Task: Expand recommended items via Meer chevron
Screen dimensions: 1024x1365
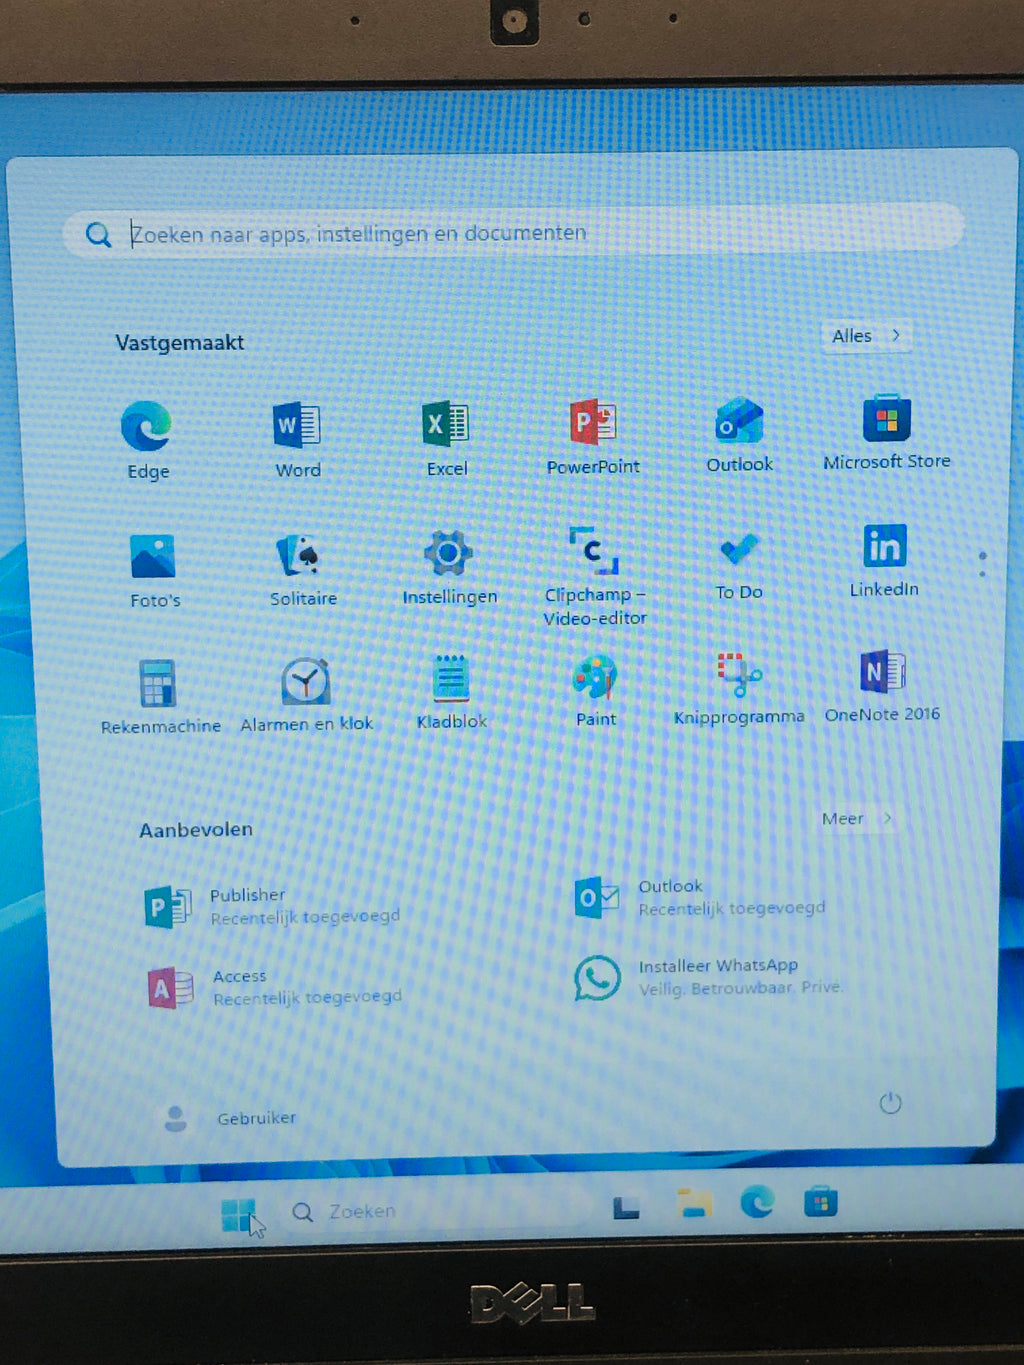Action: point(855,818)
